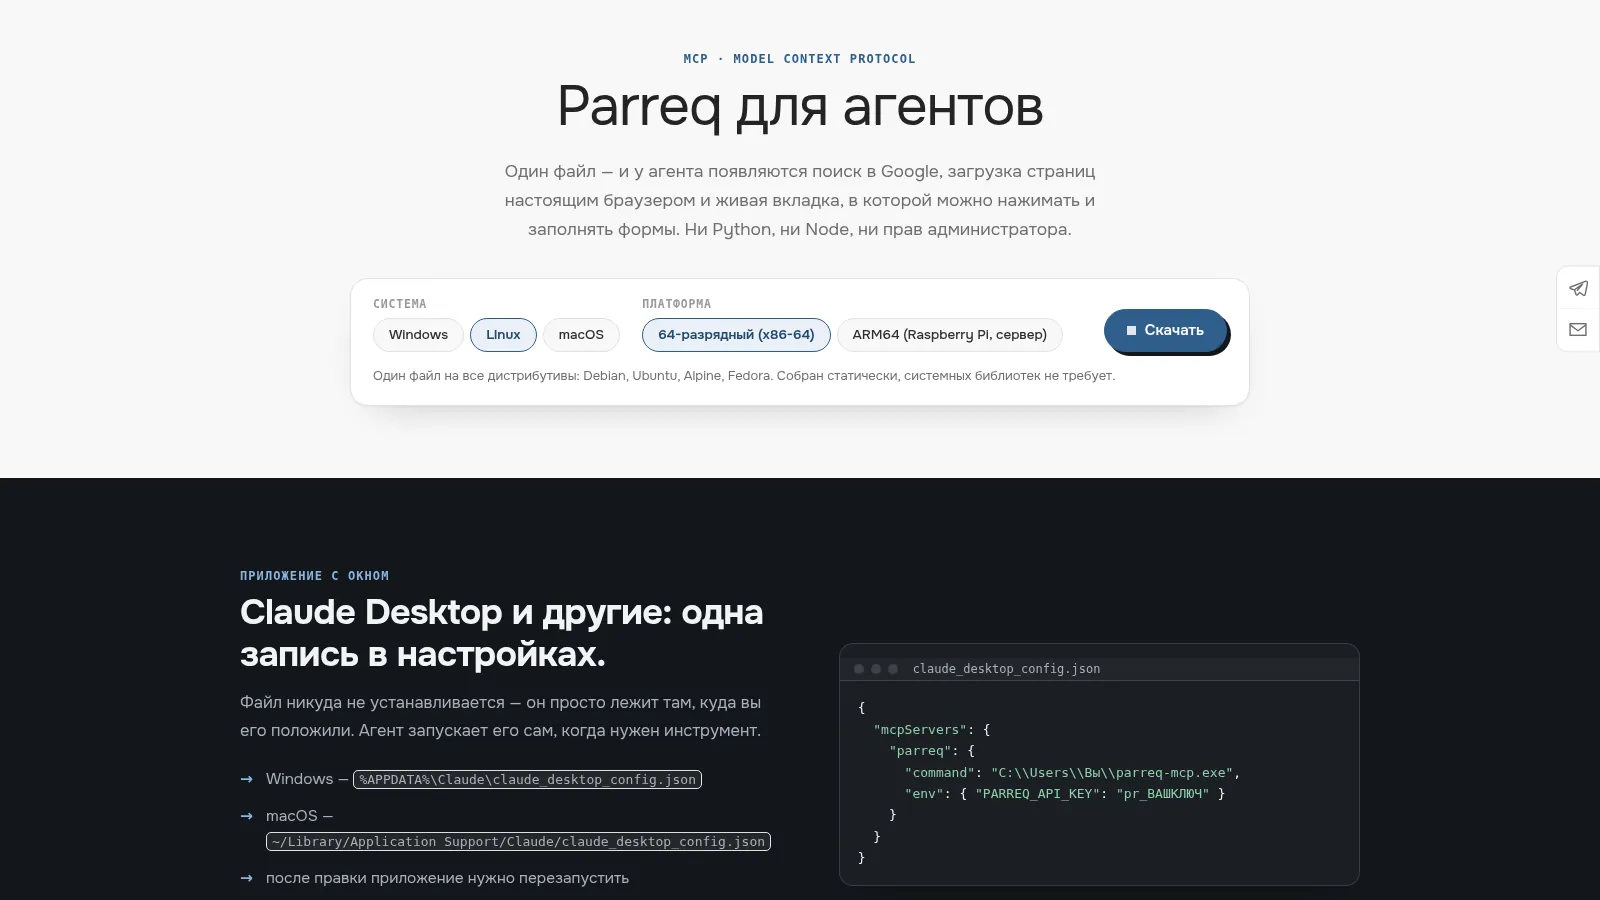This screenshot has width=1600, height=900.
Task: Click the Скачать download button
Action: click(1165, 330)
